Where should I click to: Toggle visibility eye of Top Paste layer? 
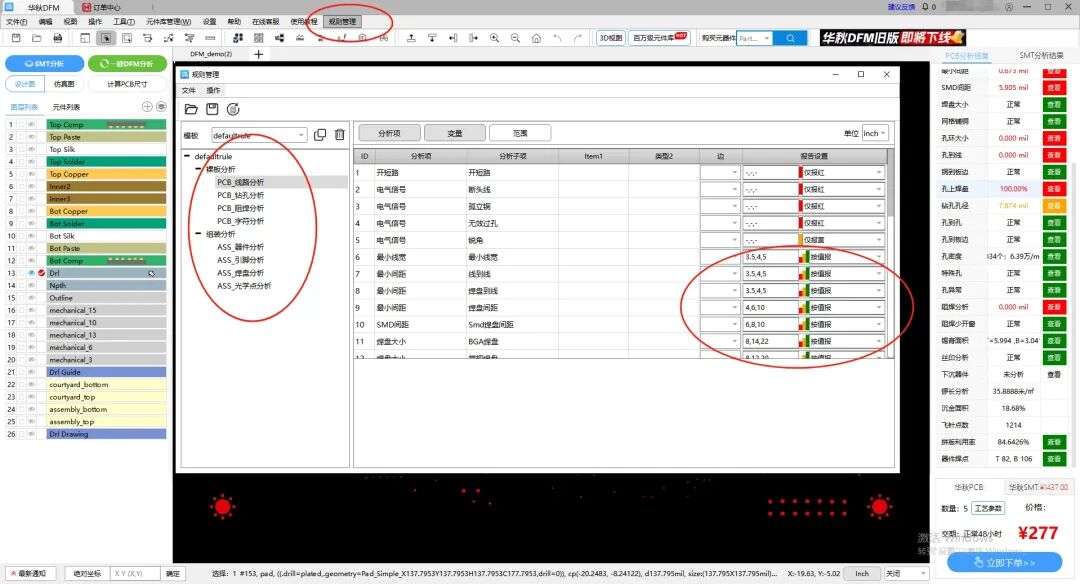tap(31, 137)
